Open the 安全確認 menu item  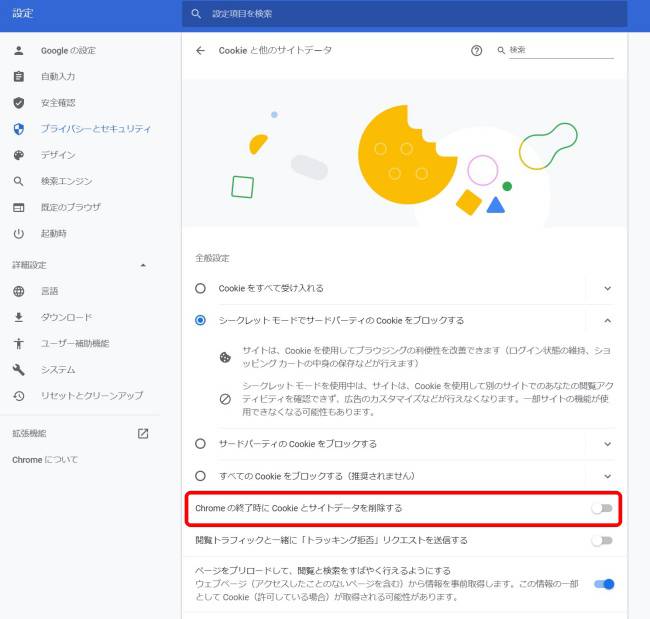58,103
